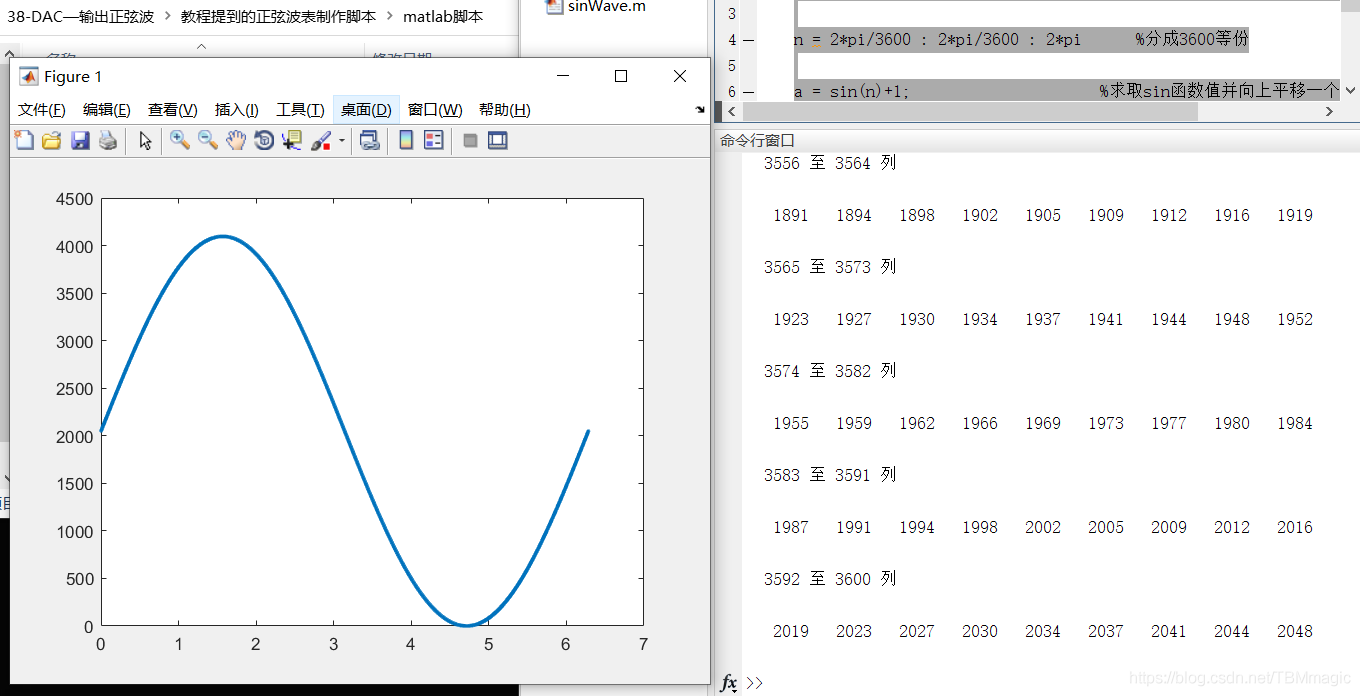This screenshot has width=1360, height=696.
Task: Click the Link Plot toolbar icon
Action: 370,141
